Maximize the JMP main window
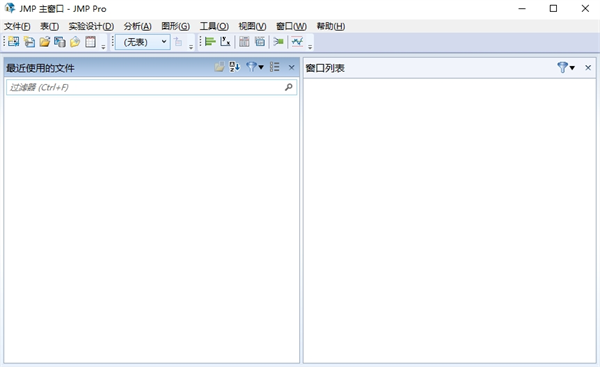 click(x=553, y=8)
